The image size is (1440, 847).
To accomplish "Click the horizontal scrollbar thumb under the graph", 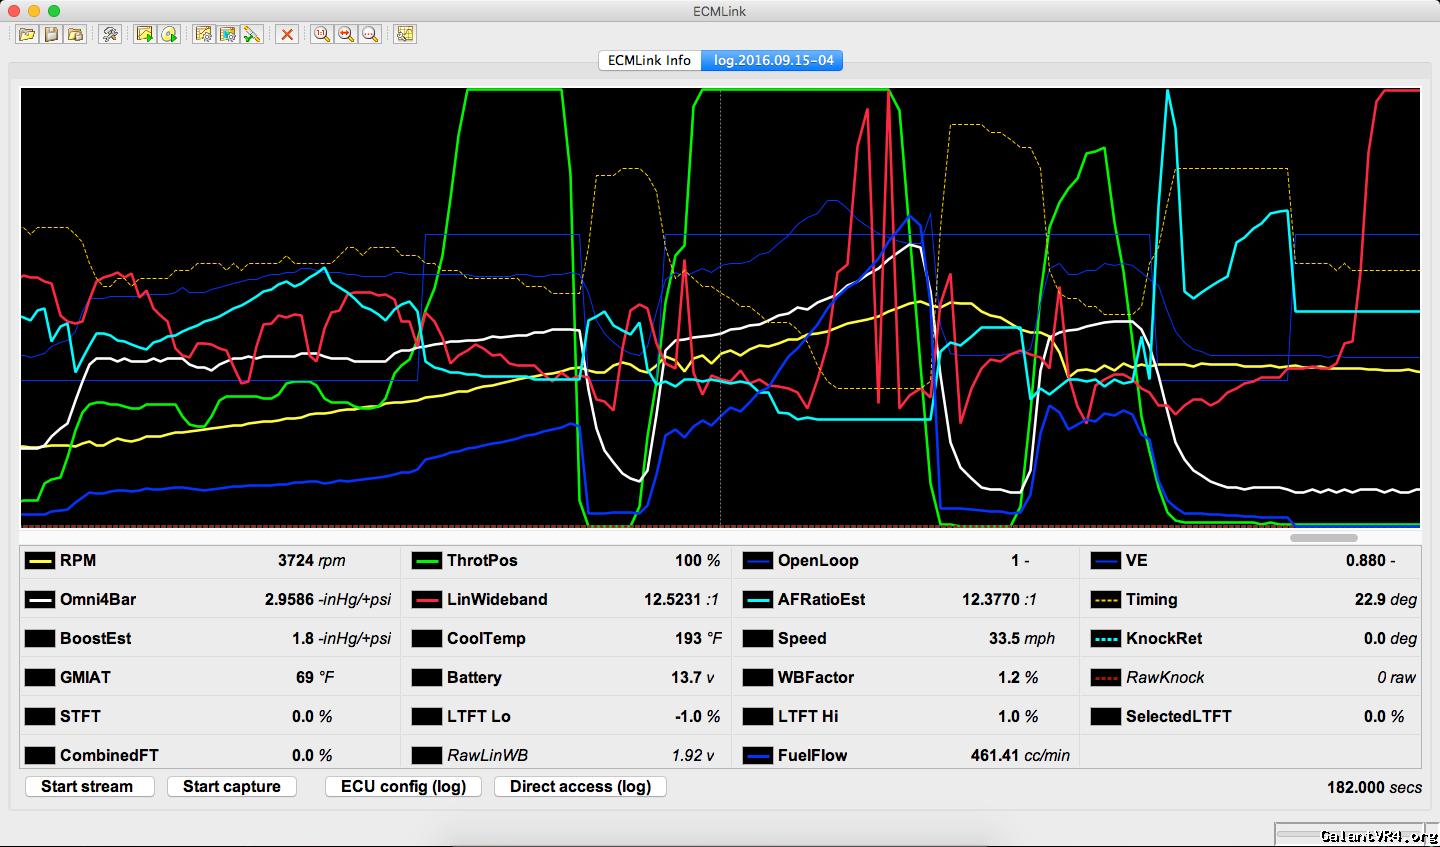I will click(1323, 538).
